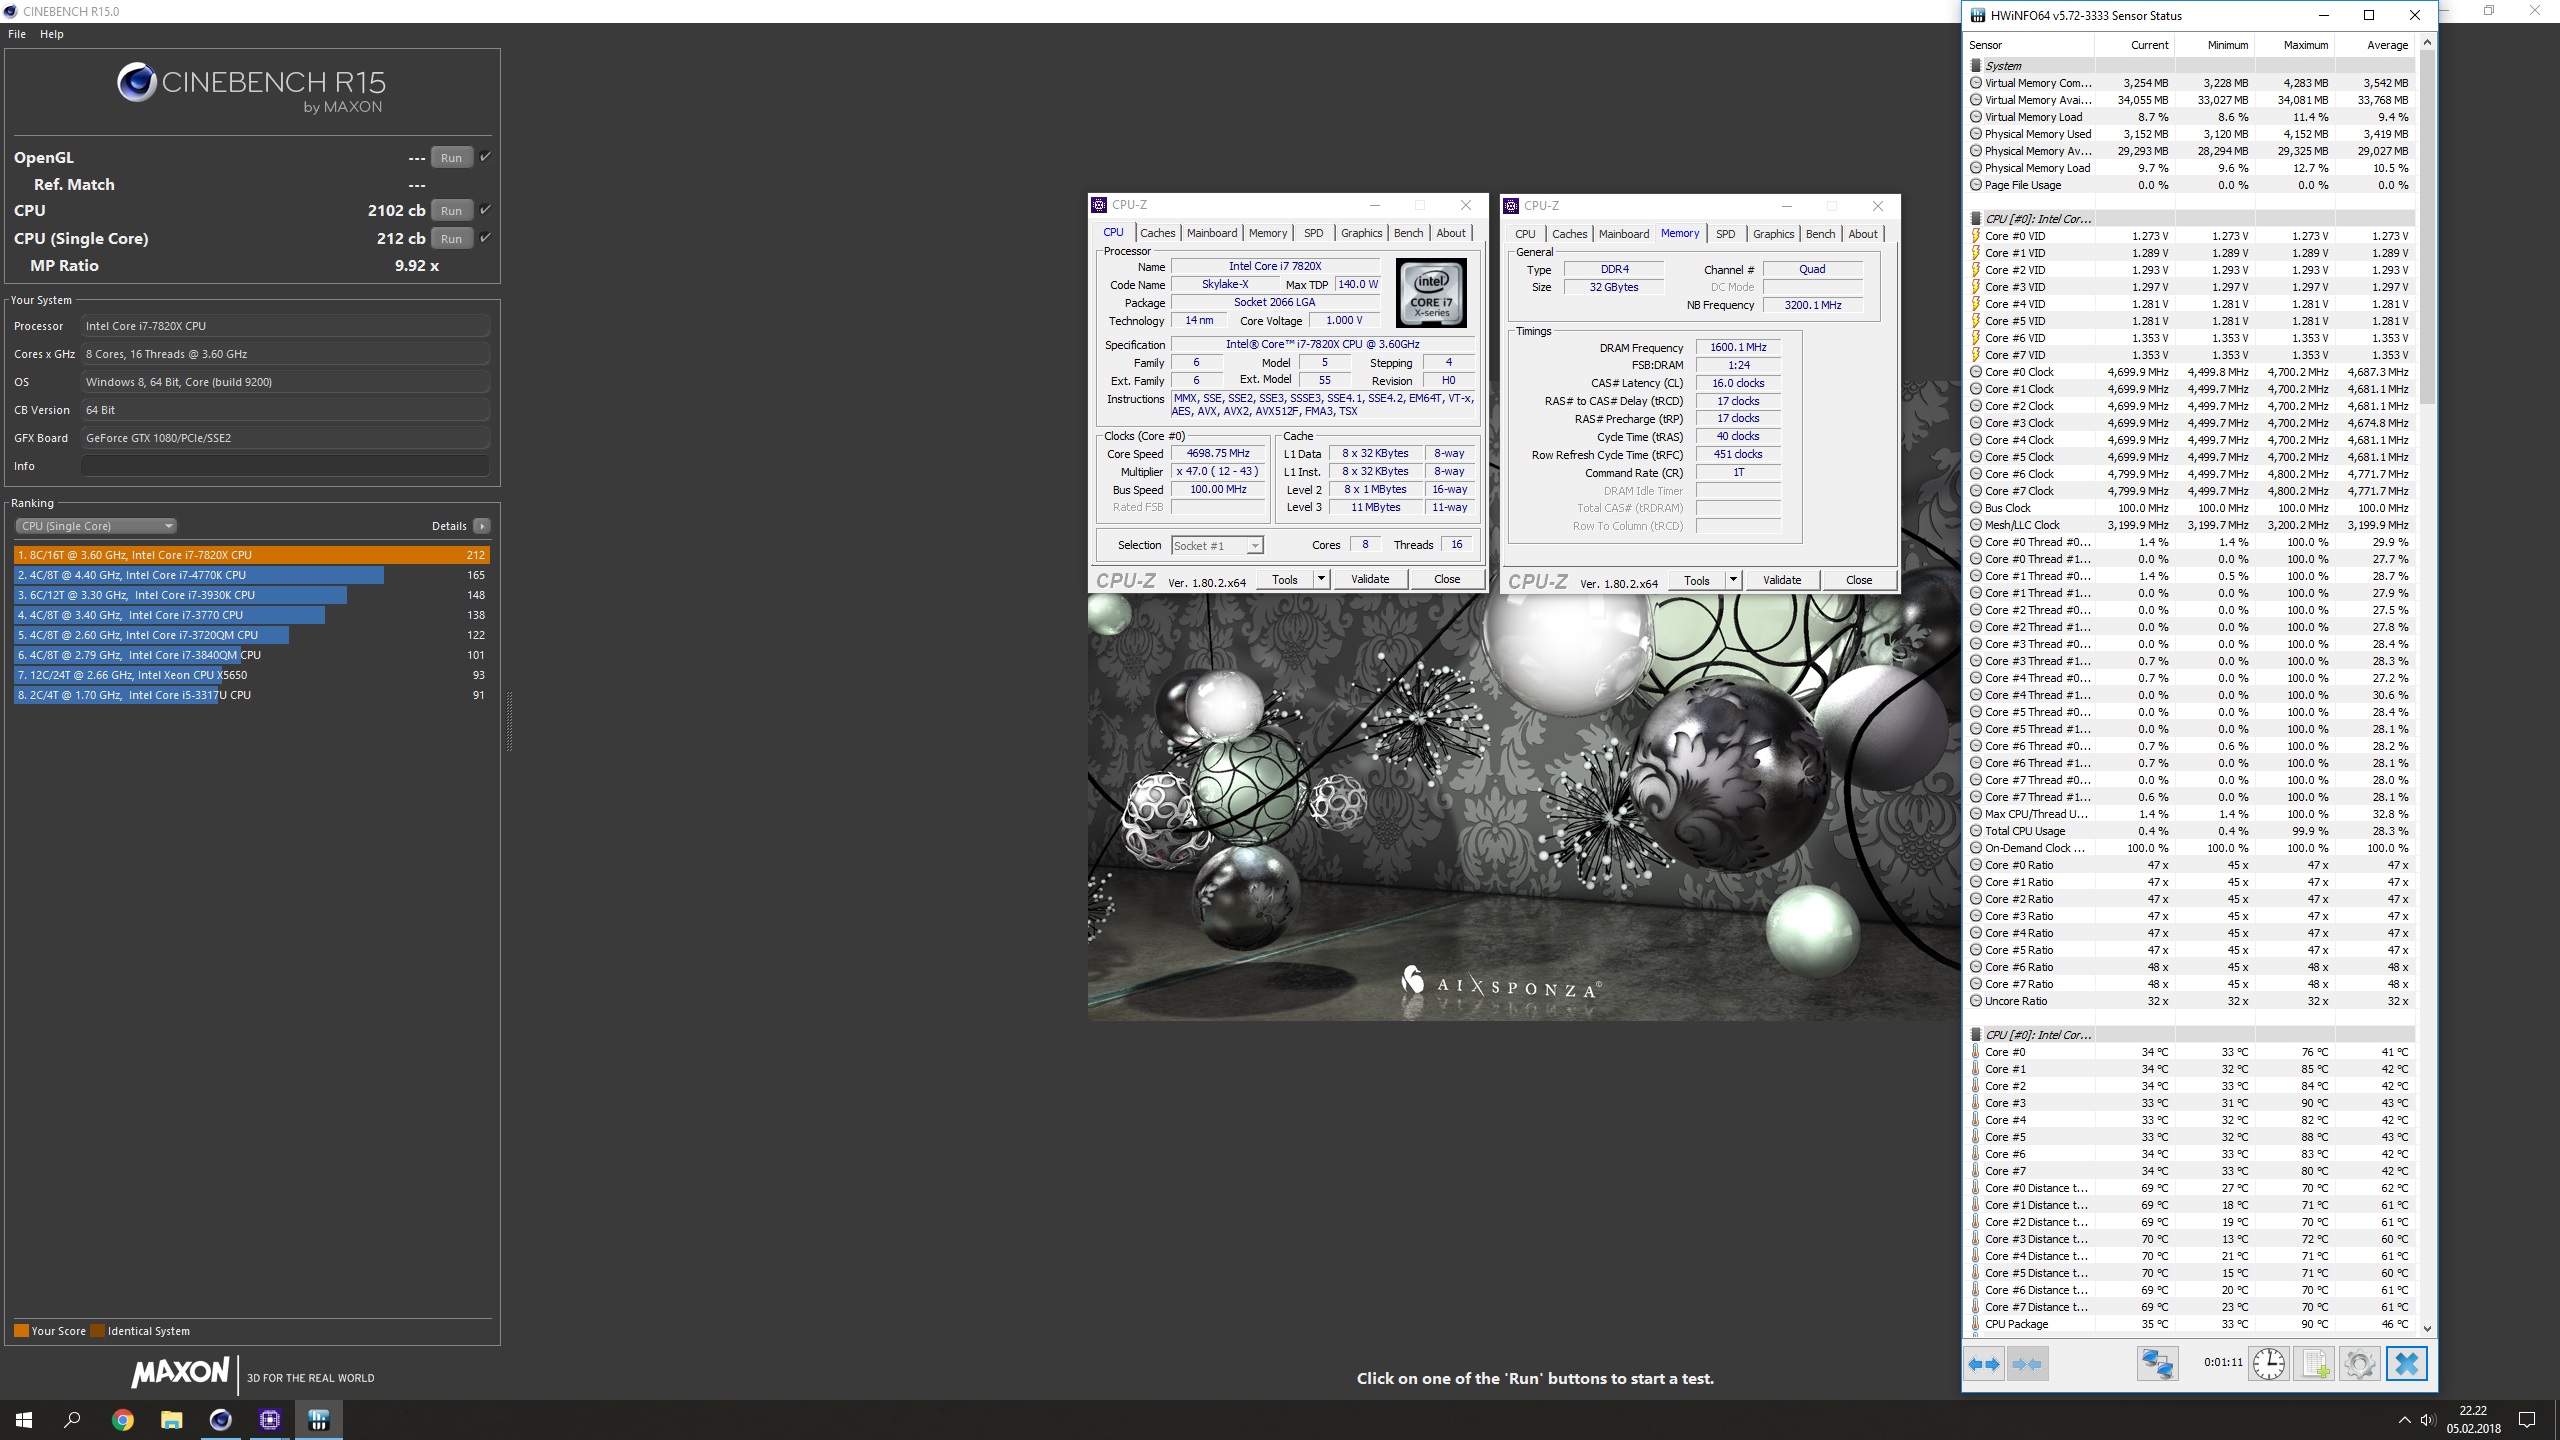The height and width of the screenshot is (1440, 2560).
Task: Click the Uncore Ratio row icon
Action: [1975, 1001]
